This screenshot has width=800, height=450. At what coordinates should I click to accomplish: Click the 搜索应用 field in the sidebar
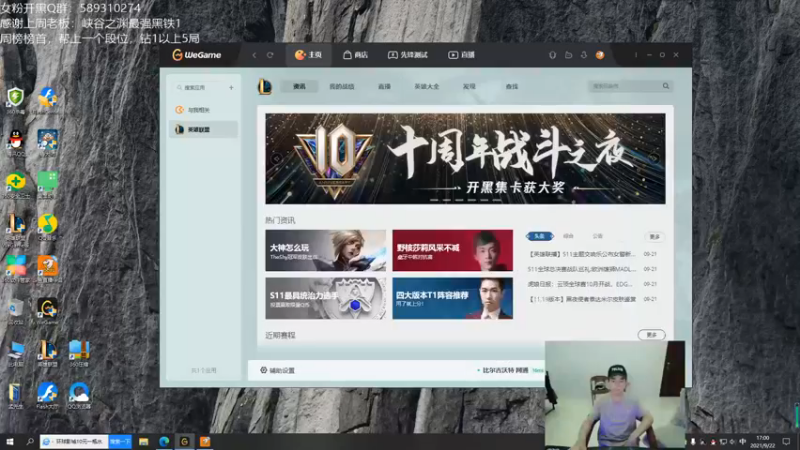coord(199,88)
